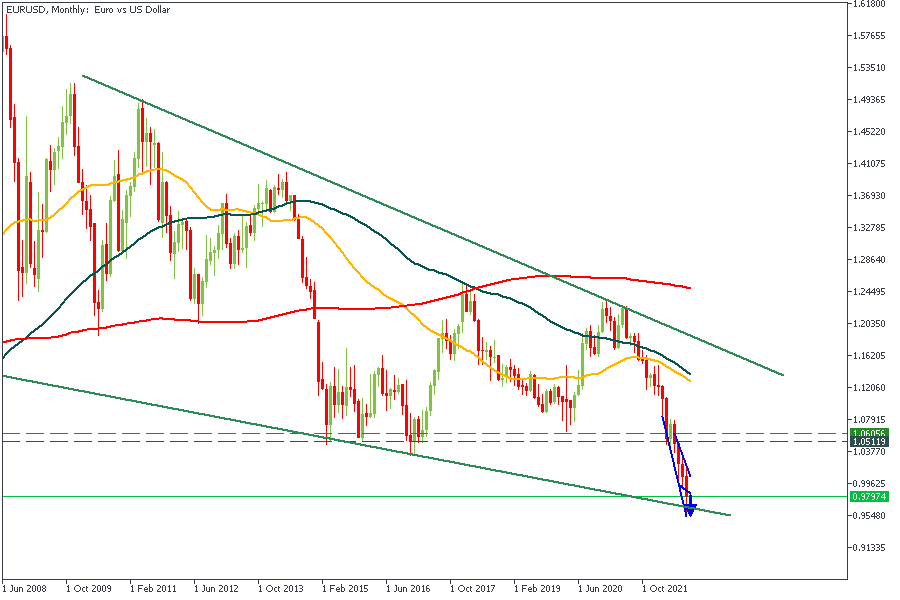Click the 1 Oct 2021 date label

tap(666, 589)
